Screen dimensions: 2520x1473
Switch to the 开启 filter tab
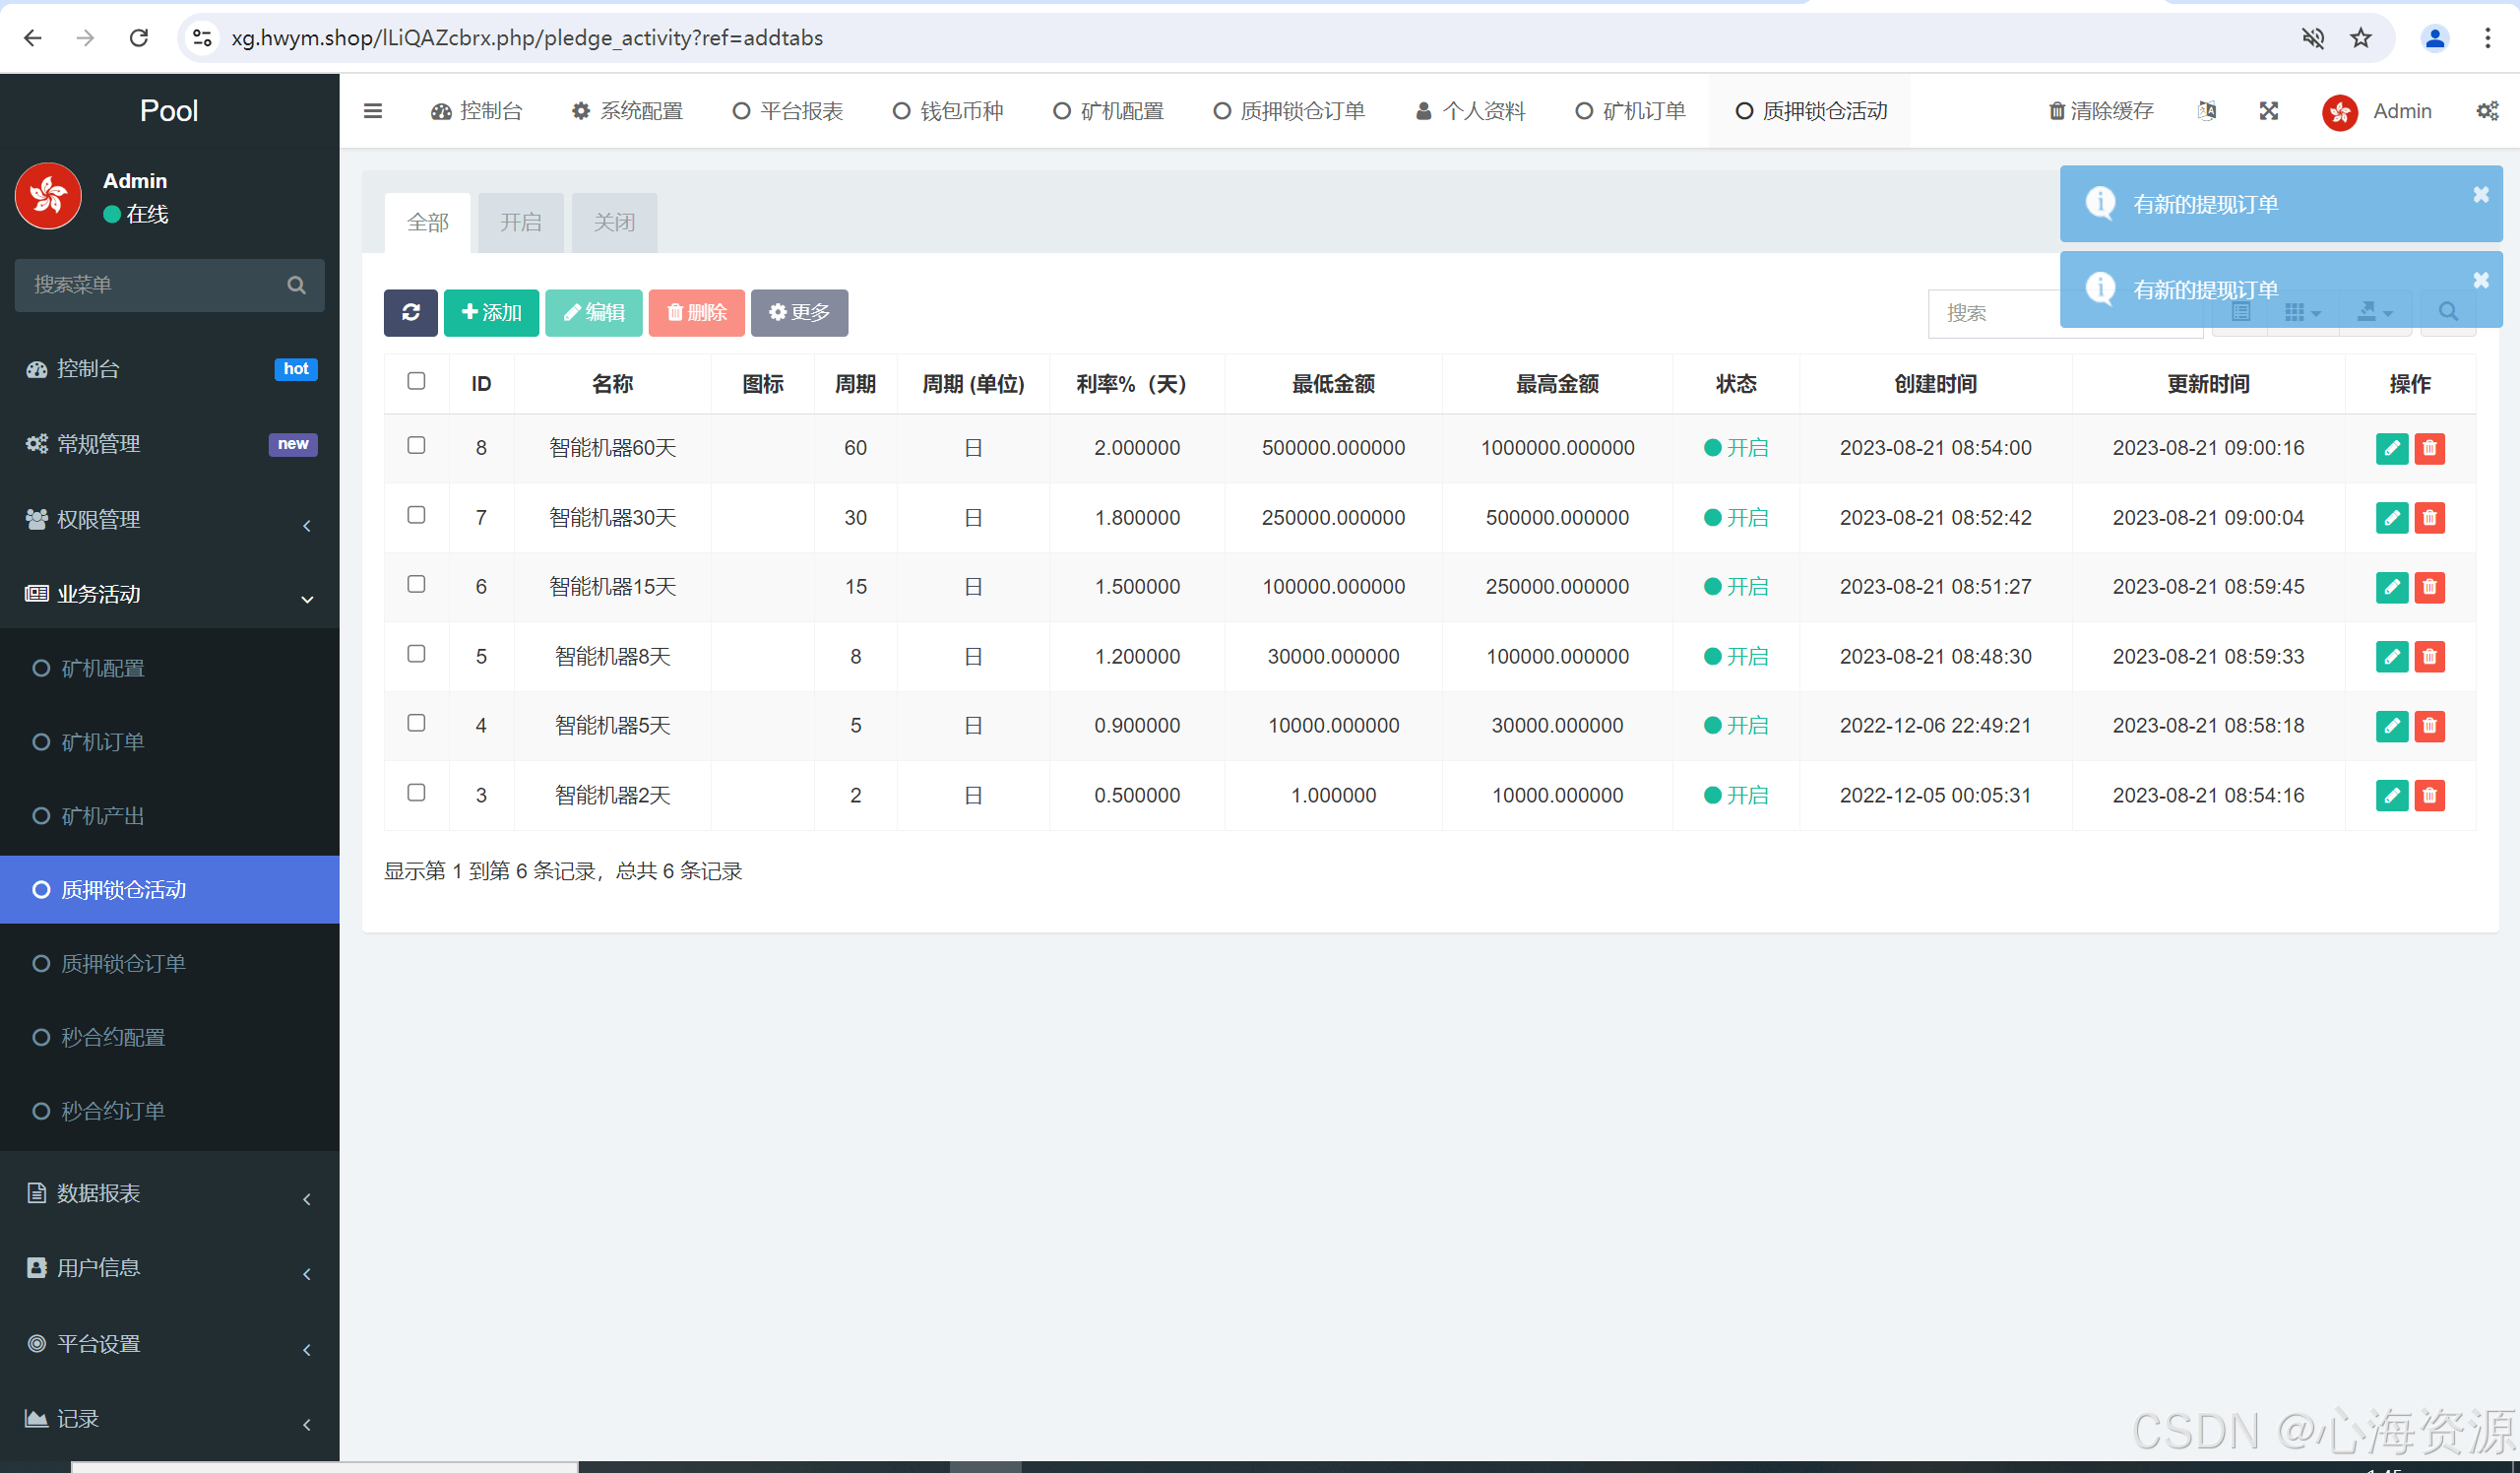[520, 222]
